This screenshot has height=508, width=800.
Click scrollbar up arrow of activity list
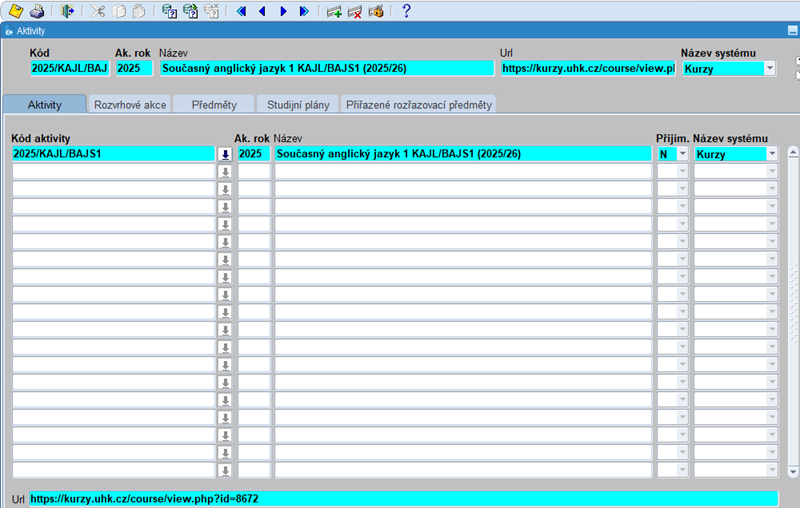pos(792,153)
